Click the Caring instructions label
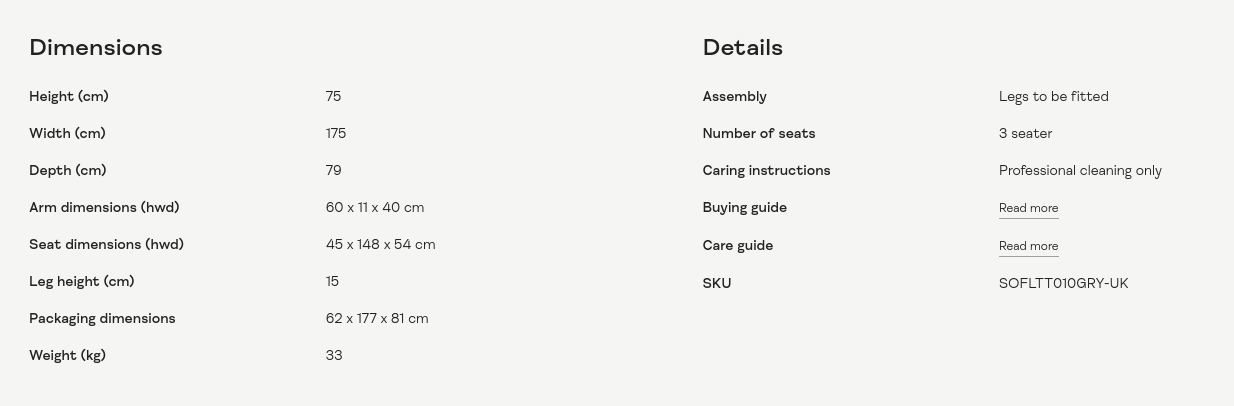Screen dimensions: 1234x406 tap(766, 171)
